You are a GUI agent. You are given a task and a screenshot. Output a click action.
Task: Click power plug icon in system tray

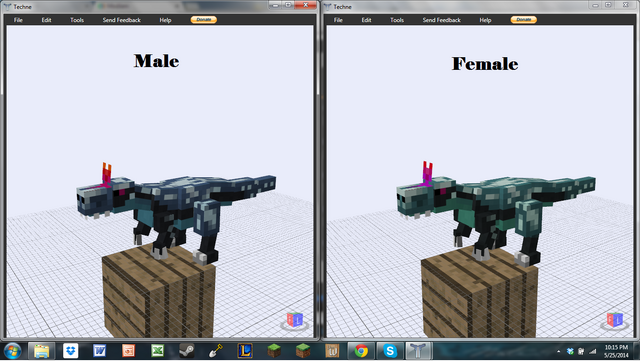pyautogui.click(x=581, y=351)
